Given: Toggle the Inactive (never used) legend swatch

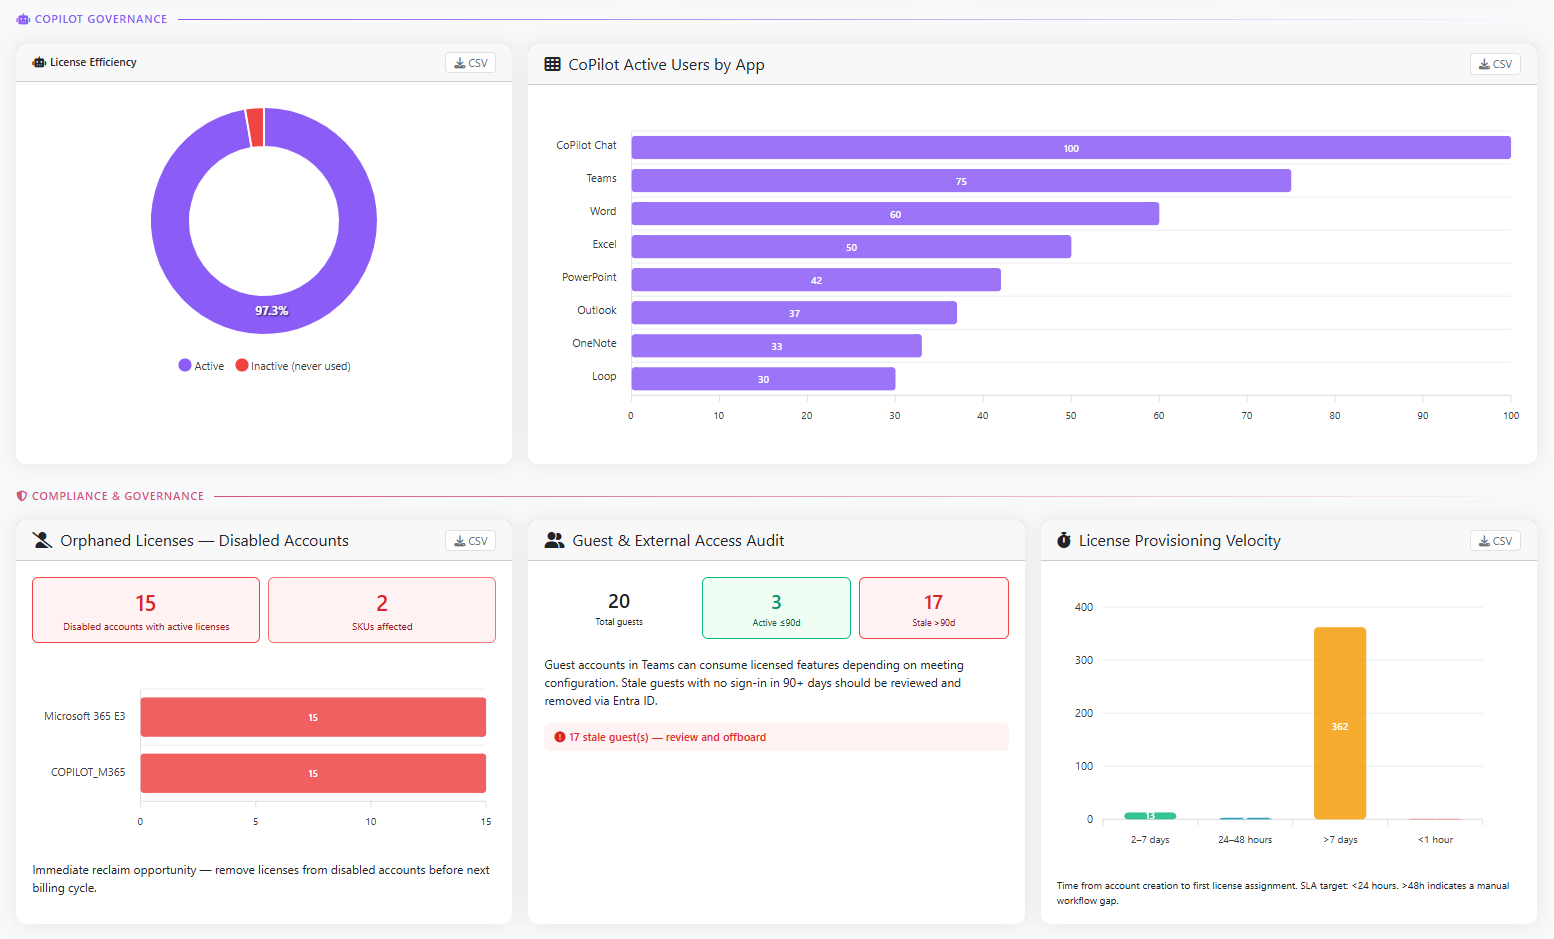Looking at the screenshot, I should (x=242, y=365).
